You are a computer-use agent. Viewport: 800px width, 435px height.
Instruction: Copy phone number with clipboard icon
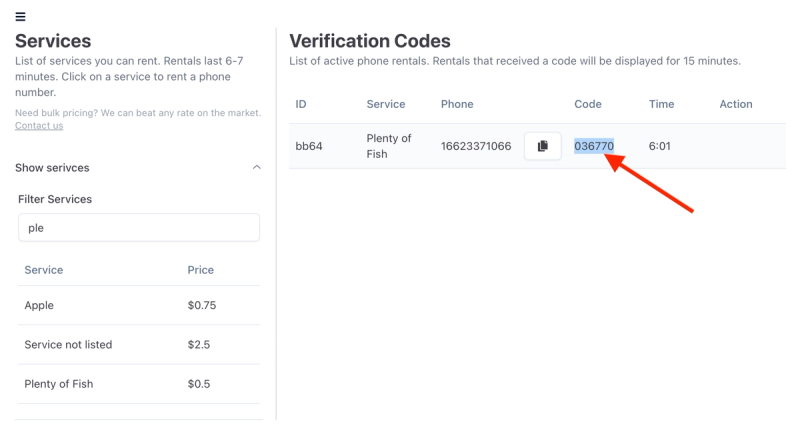pos(542,146)
